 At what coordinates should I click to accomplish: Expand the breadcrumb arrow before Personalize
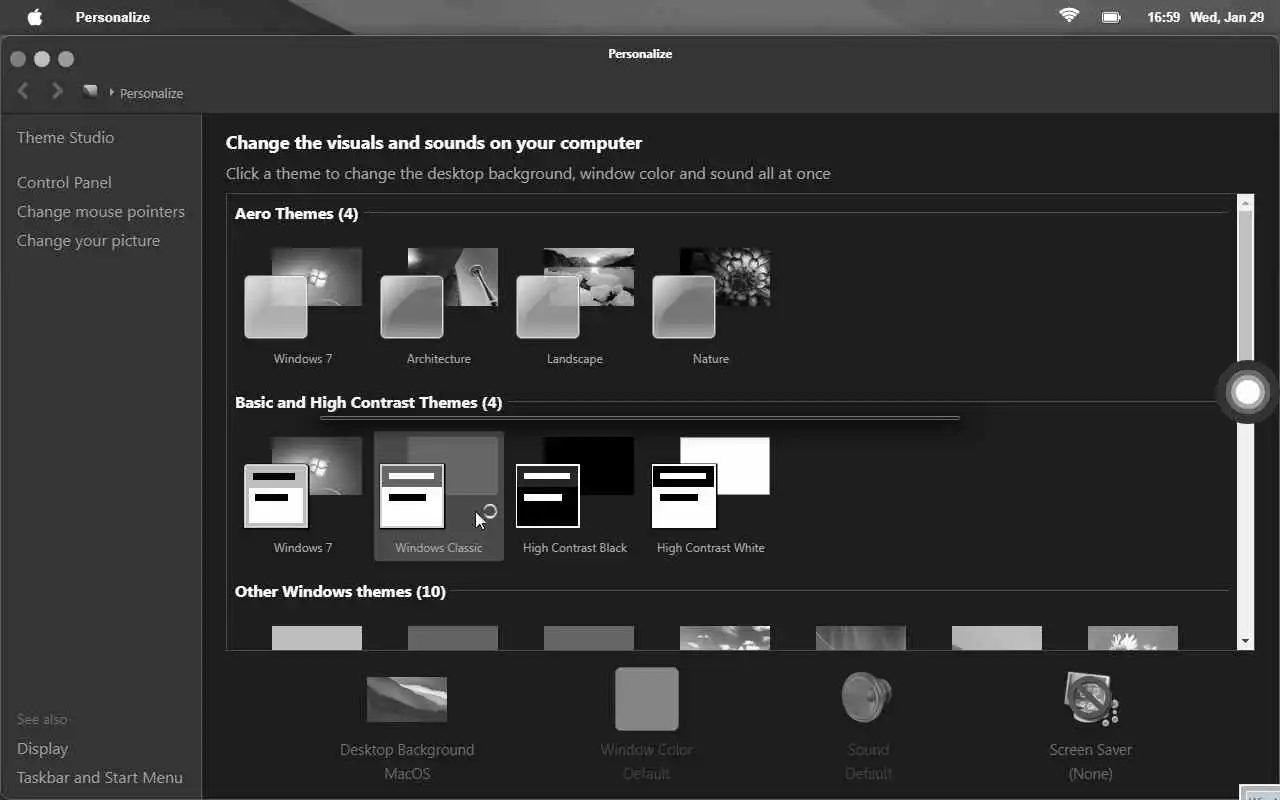click(x=111, y=92)
